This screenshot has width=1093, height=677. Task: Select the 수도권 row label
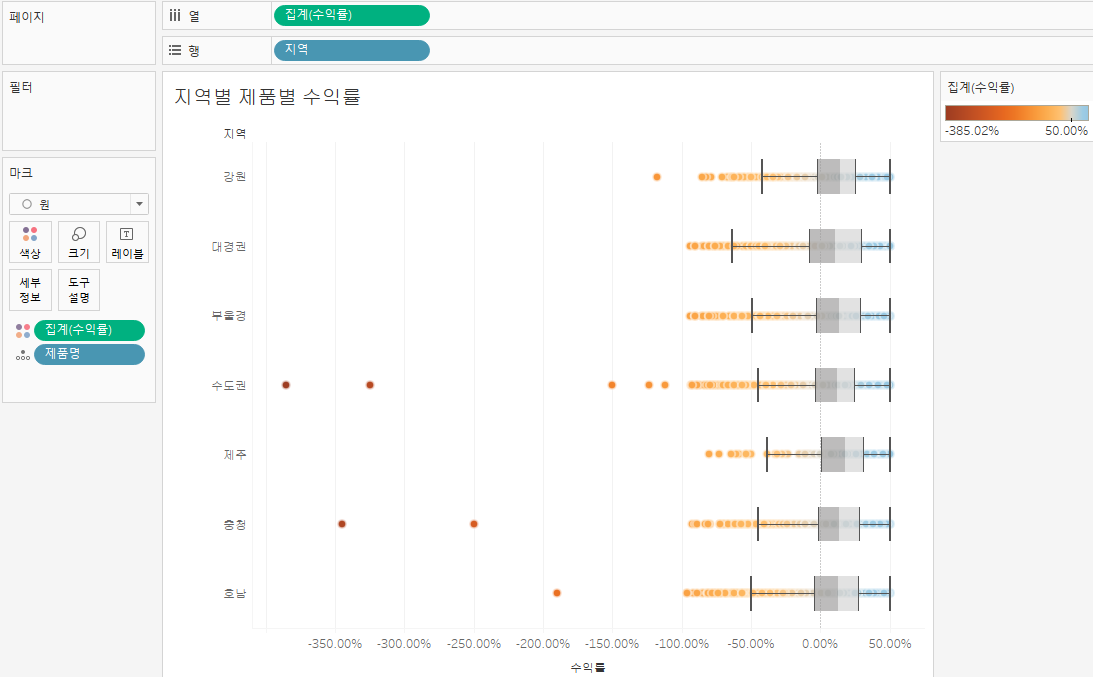(x=229, y=385)
